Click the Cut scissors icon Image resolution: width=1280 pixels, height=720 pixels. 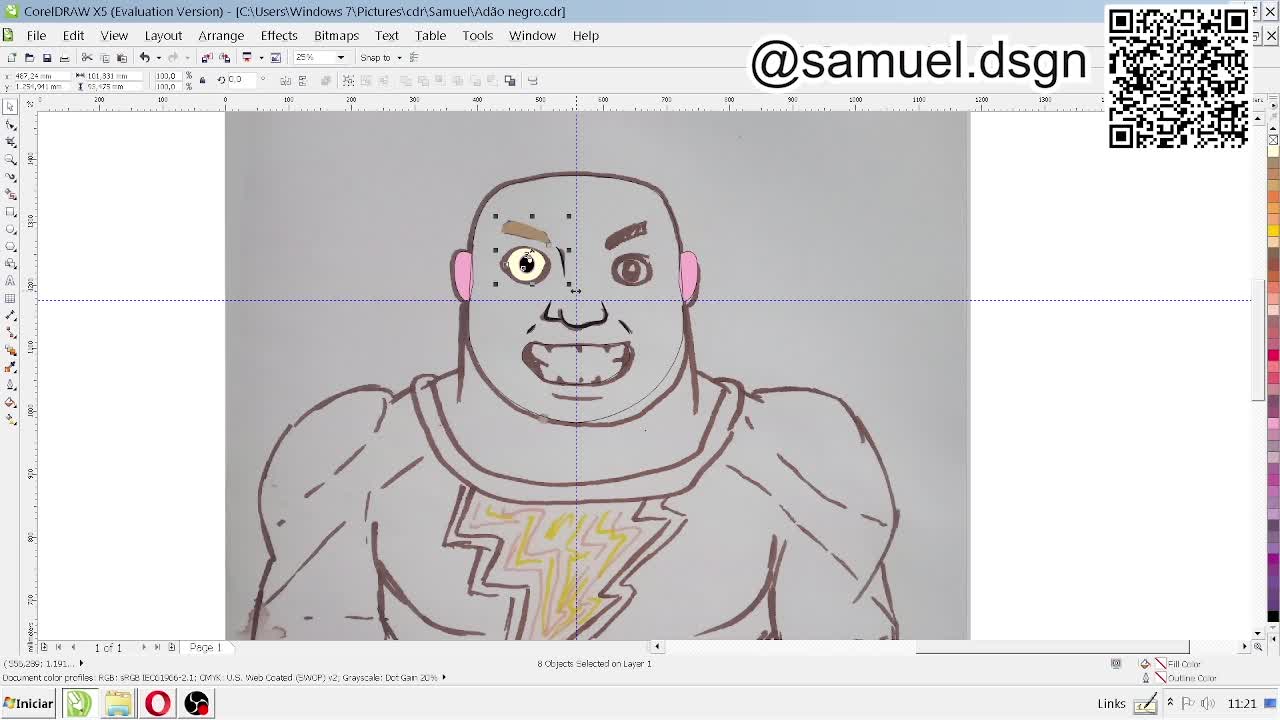pyautogui.click(x=87, y=57)
